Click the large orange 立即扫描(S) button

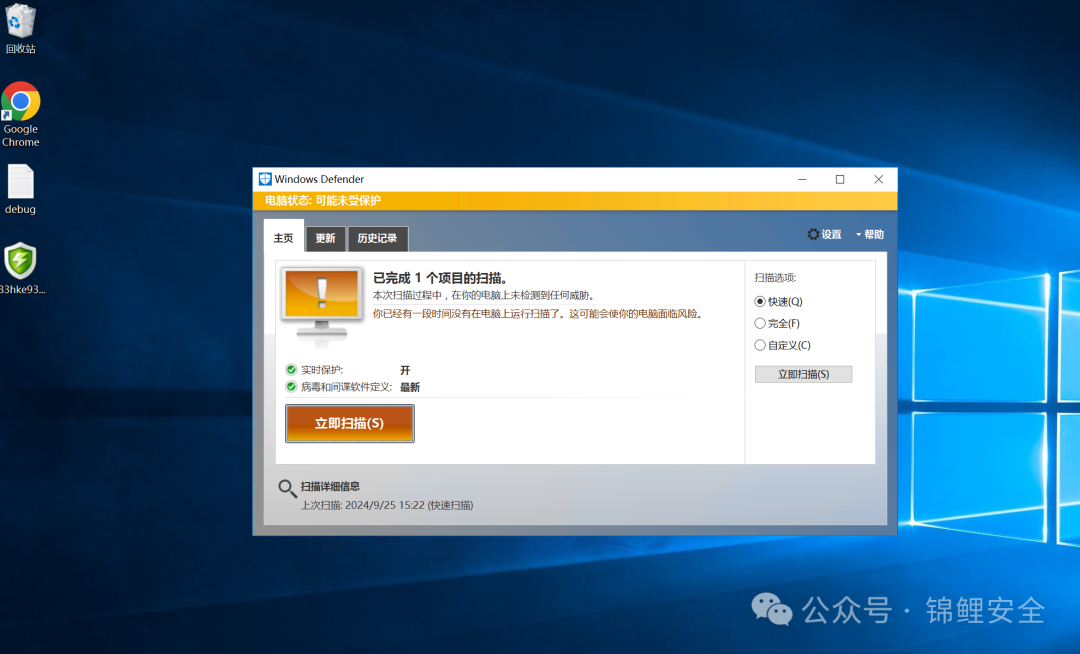[x=350, y=423]
